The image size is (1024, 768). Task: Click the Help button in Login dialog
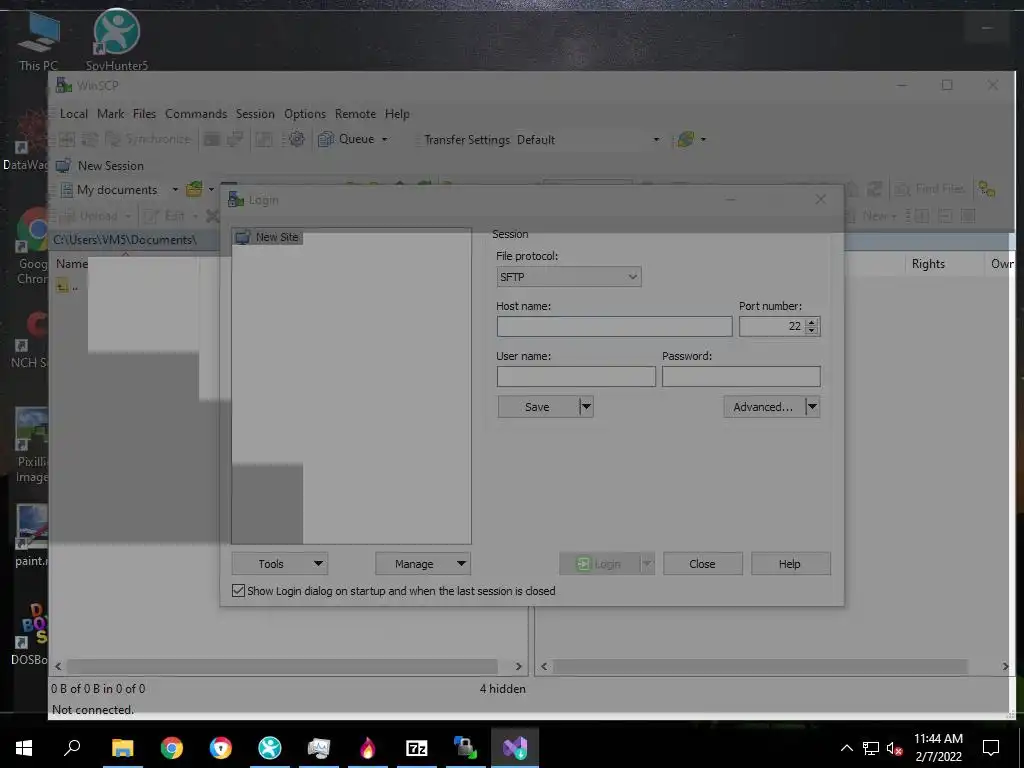tap(790, 564)
